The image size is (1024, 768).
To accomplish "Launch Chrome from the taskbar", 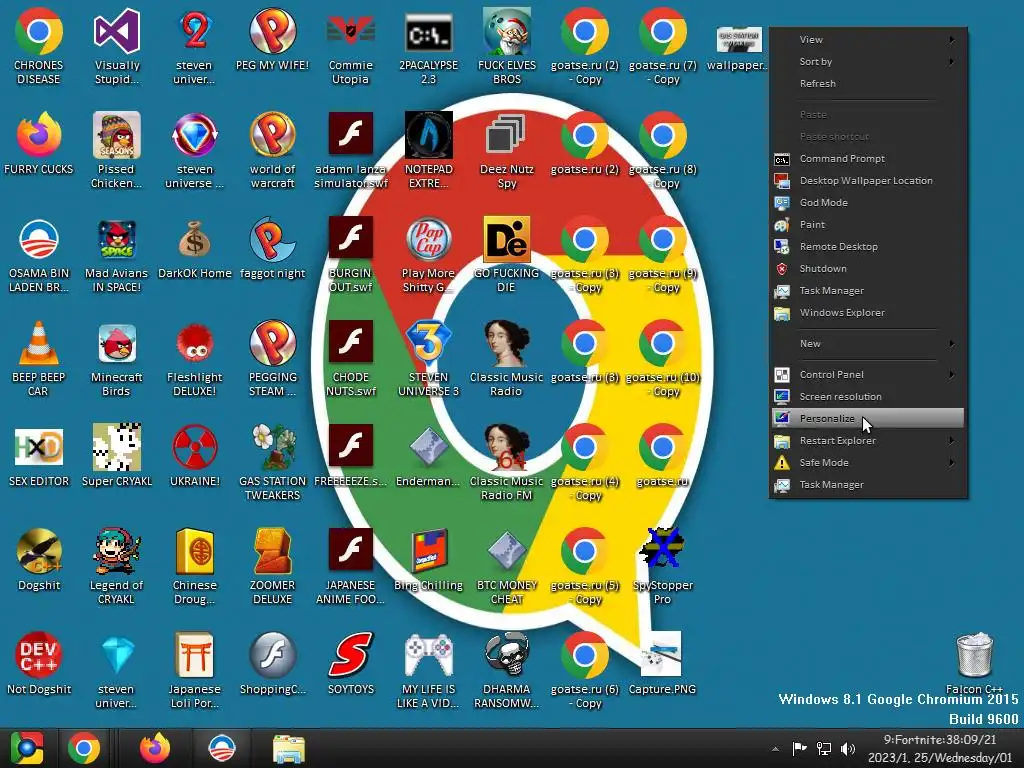I will [84, 748].
